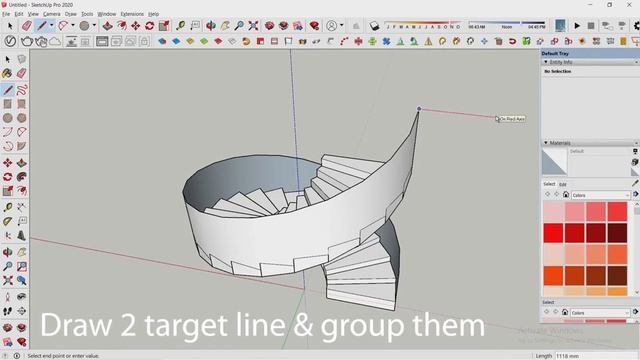640x360 pixels.
Task: Click the V-Ray Show Frame Buffer icon
Action: coord(102,41)
